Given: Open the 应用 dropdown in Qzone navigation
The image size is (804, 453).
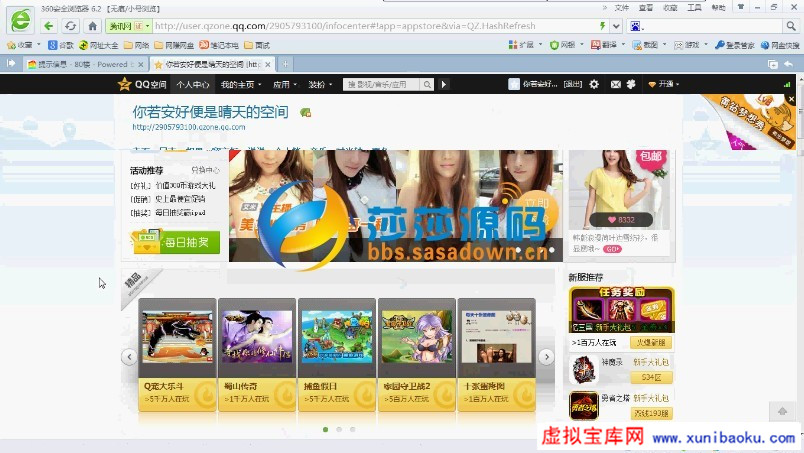Looking at the screenshot, I should point(284,85).
